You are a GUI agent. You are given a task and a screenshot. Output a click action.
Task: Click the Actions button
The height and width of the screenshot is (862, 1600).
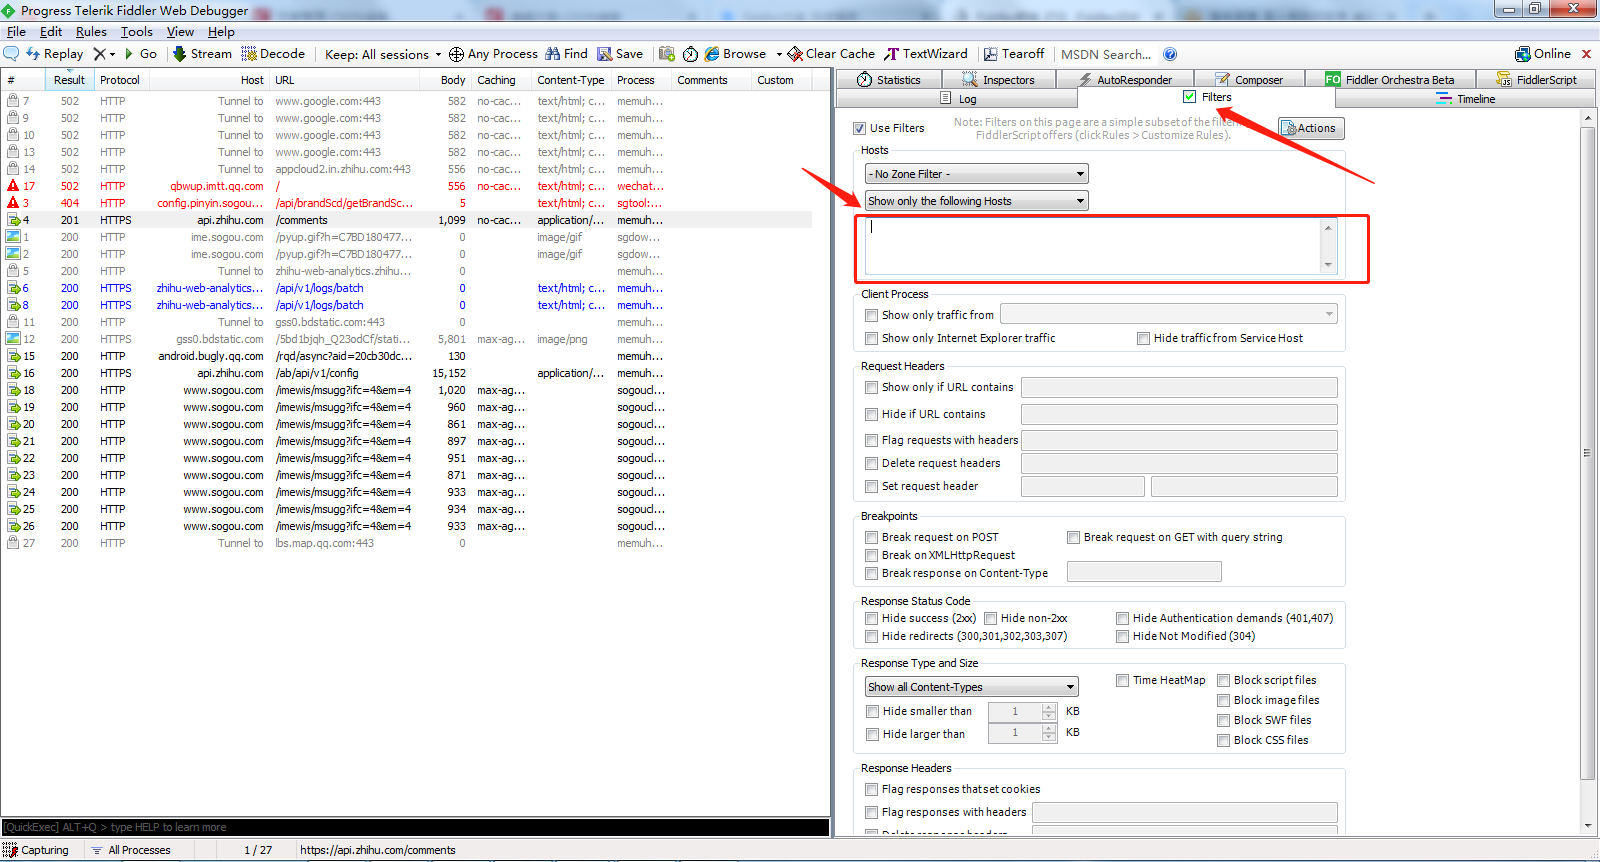pyautogui.click(x=1311, y=128)
